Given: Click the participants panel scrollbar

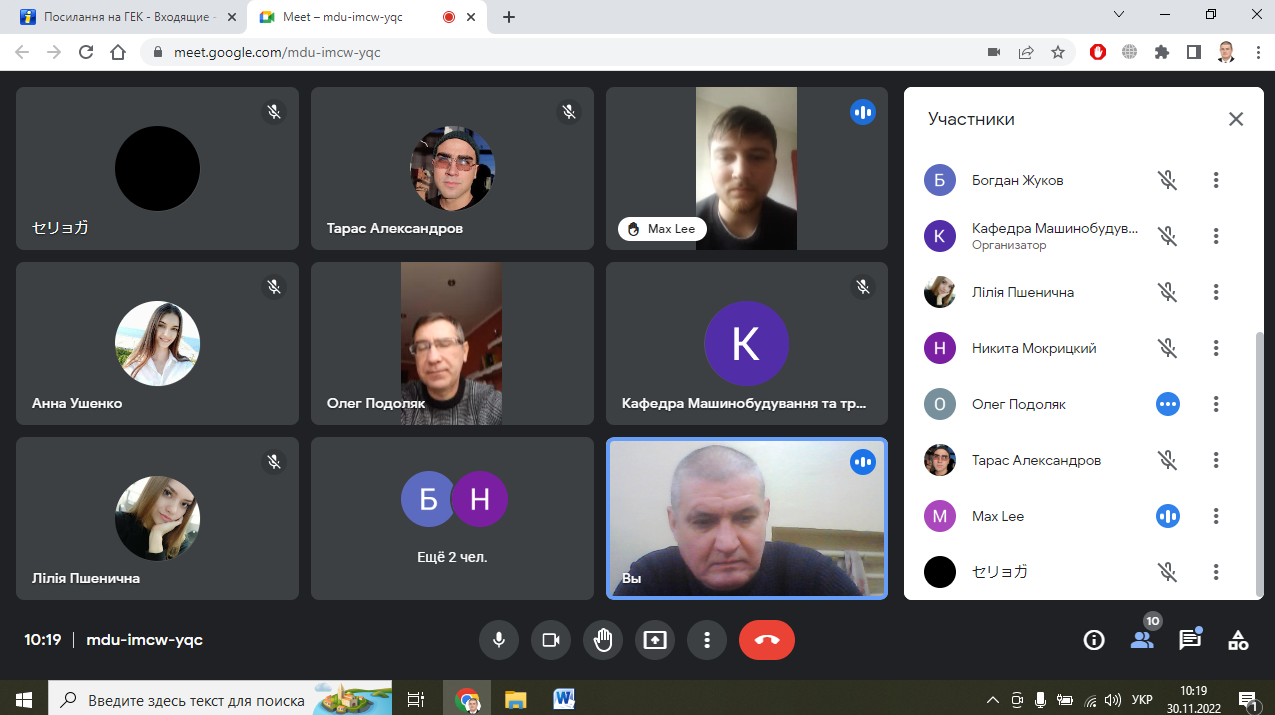Looking at the screenshot, I should (1259, 460).
